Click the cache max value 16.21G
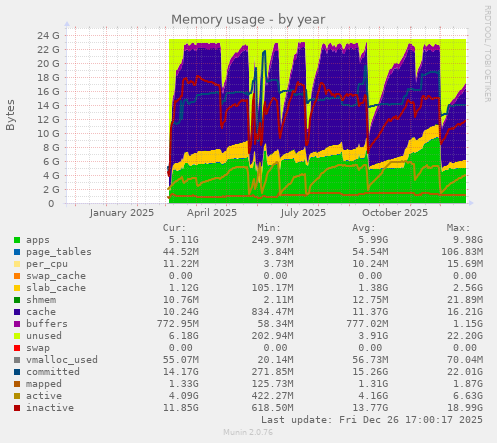Image resolution: width=497 pixels, height=443 pixels. [x=465, y=312]
